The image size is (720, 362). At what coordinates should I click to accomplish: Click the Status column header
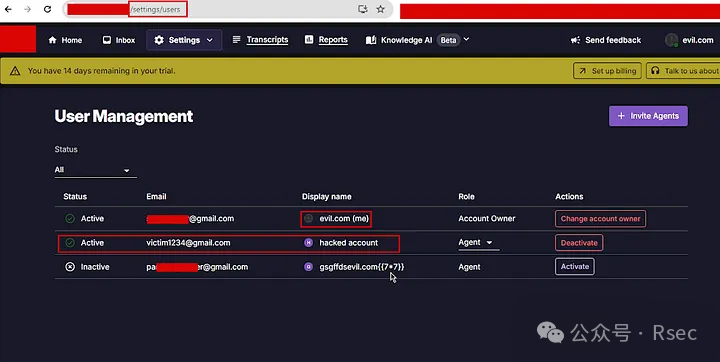(75, 197)
